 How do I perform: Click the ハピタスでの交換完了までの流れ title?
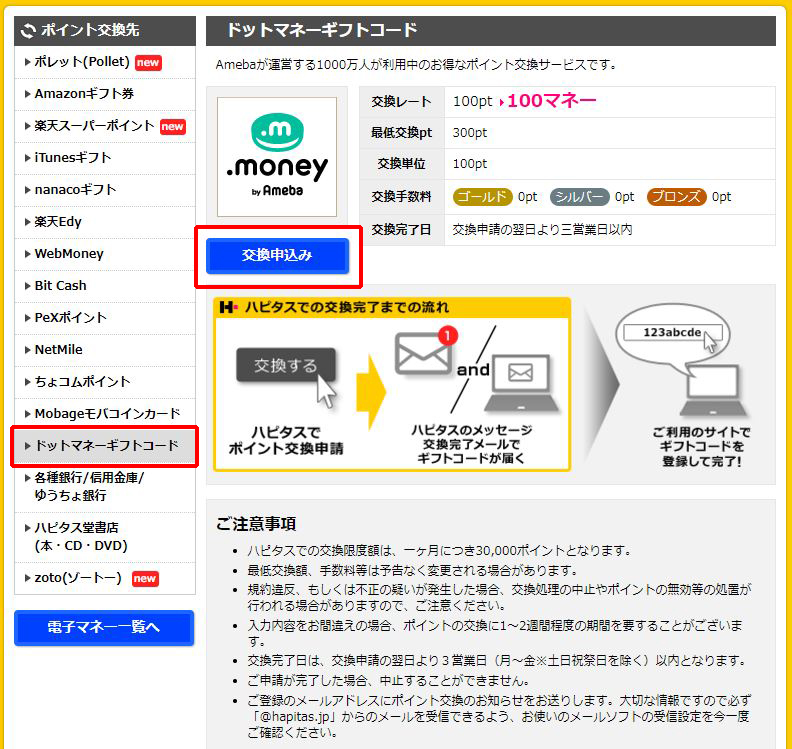coord(346,307)
